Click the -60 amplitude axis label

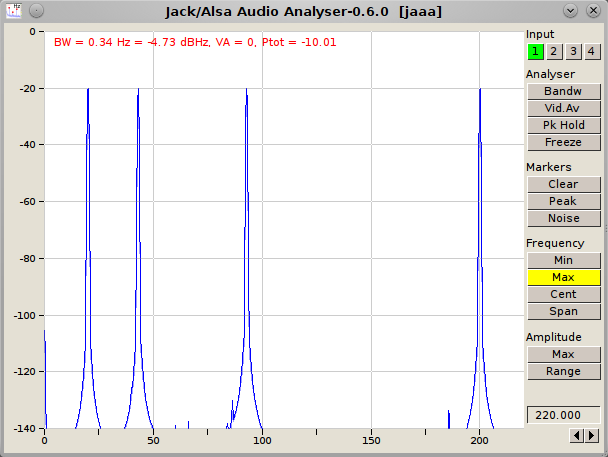pyautogui.click(x=29, y=202)
